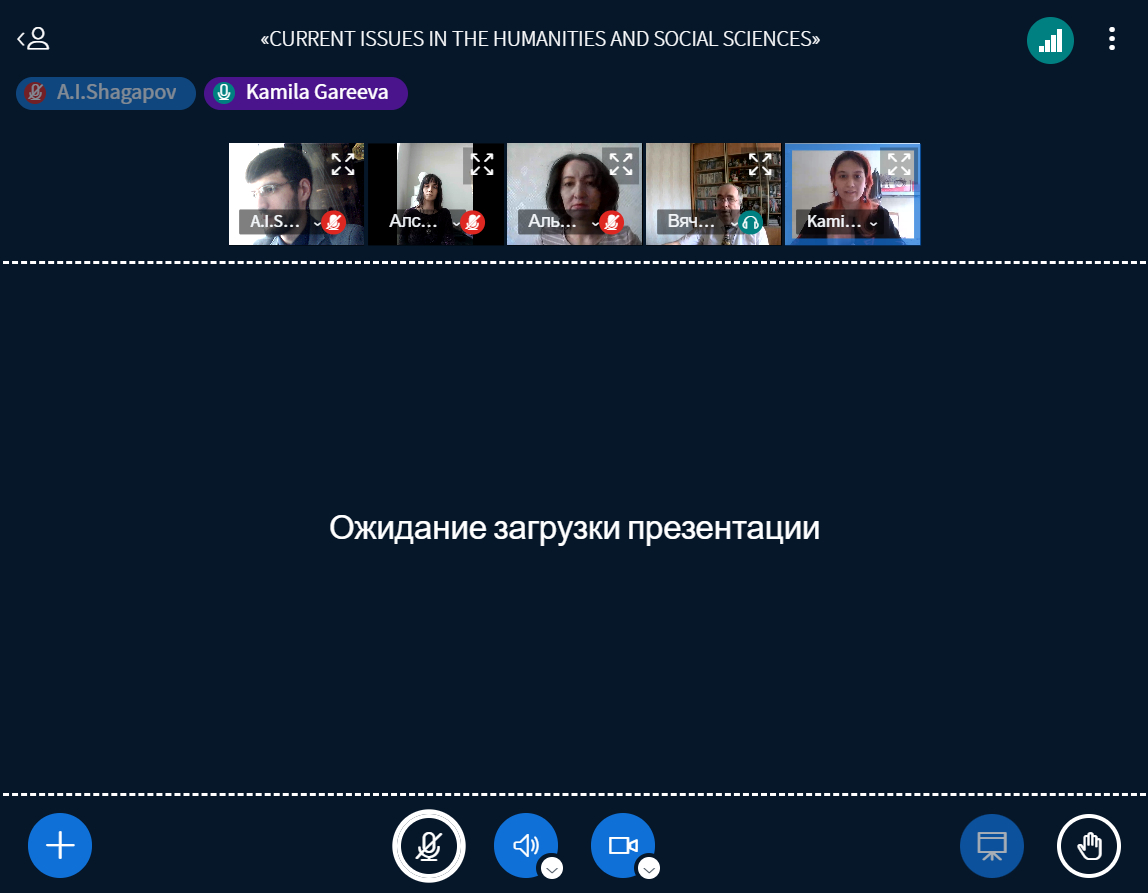This screenshot has height=893, width=1148.
Task: Select the Kamila Gareeva talking indicator
Action: [305, 93]
